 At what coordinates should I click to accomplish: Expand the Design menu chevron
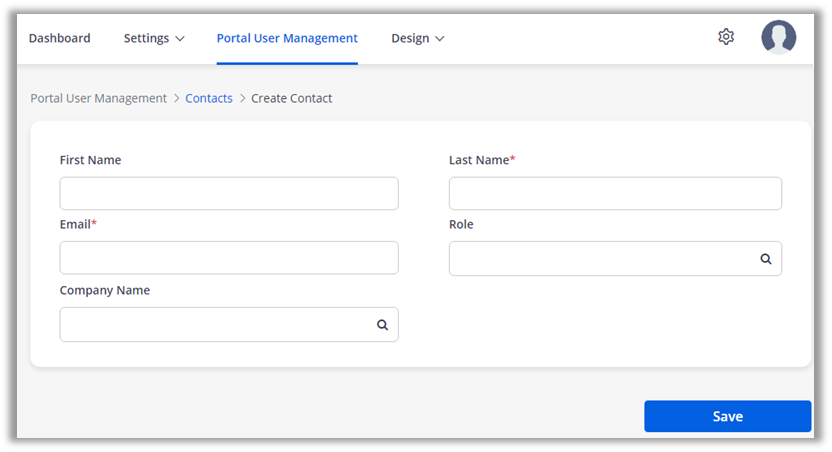click(x=440, y=39)
